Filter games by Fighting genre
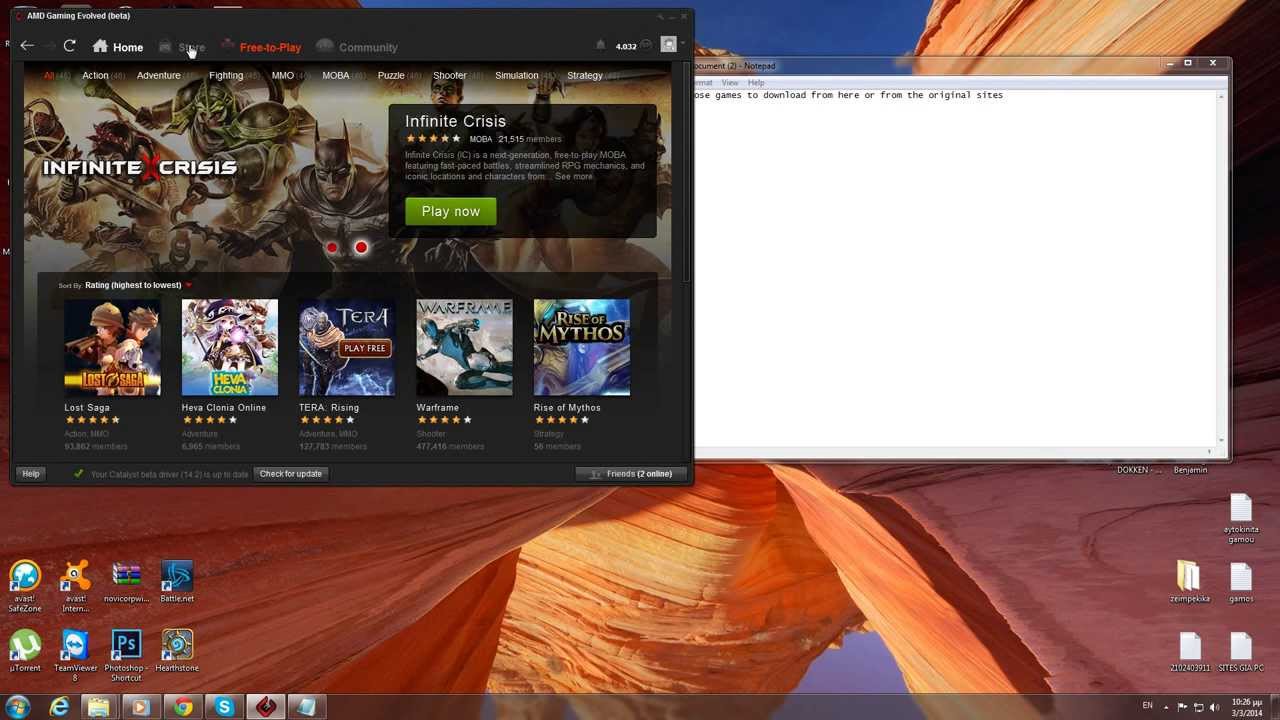The width and height of the screenshot is (1280, 720). pos(234,75)
